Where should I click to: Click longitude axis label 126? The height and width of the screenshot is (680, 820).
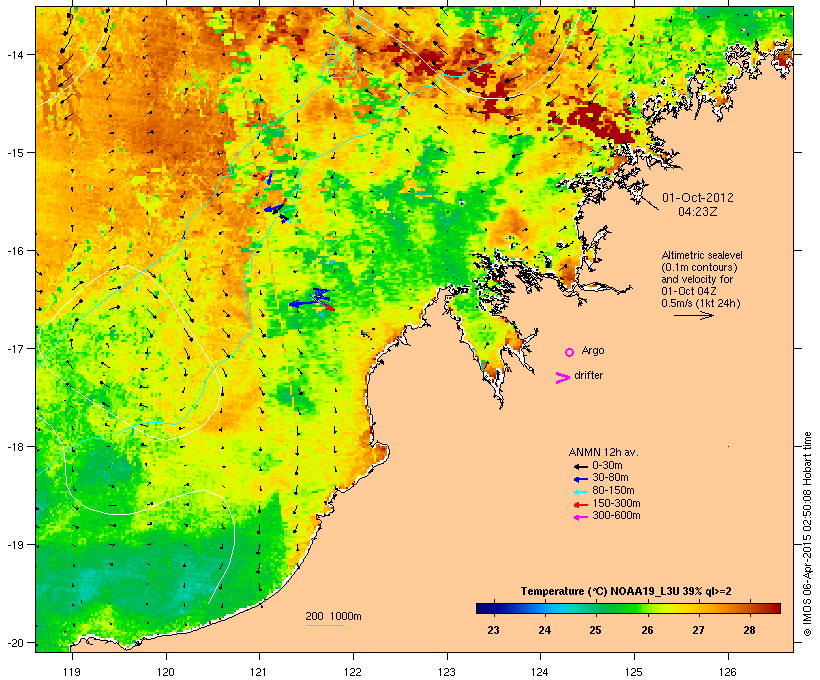(x=727, y=672)
